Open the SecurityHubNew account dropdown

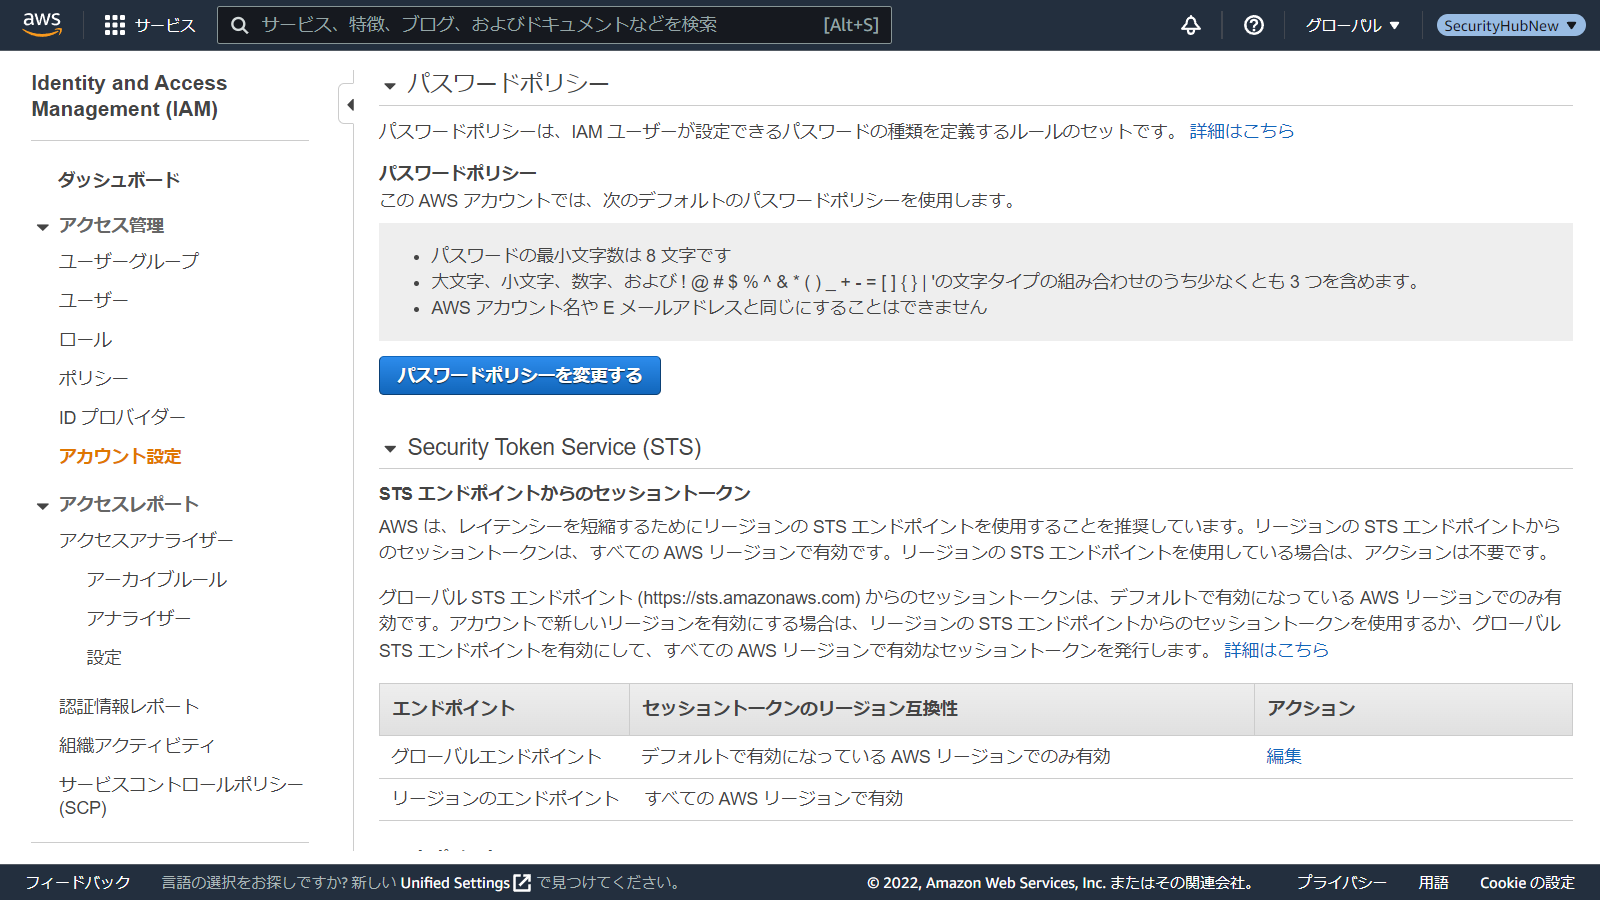pyautogui.click(x=1510, y=25)
